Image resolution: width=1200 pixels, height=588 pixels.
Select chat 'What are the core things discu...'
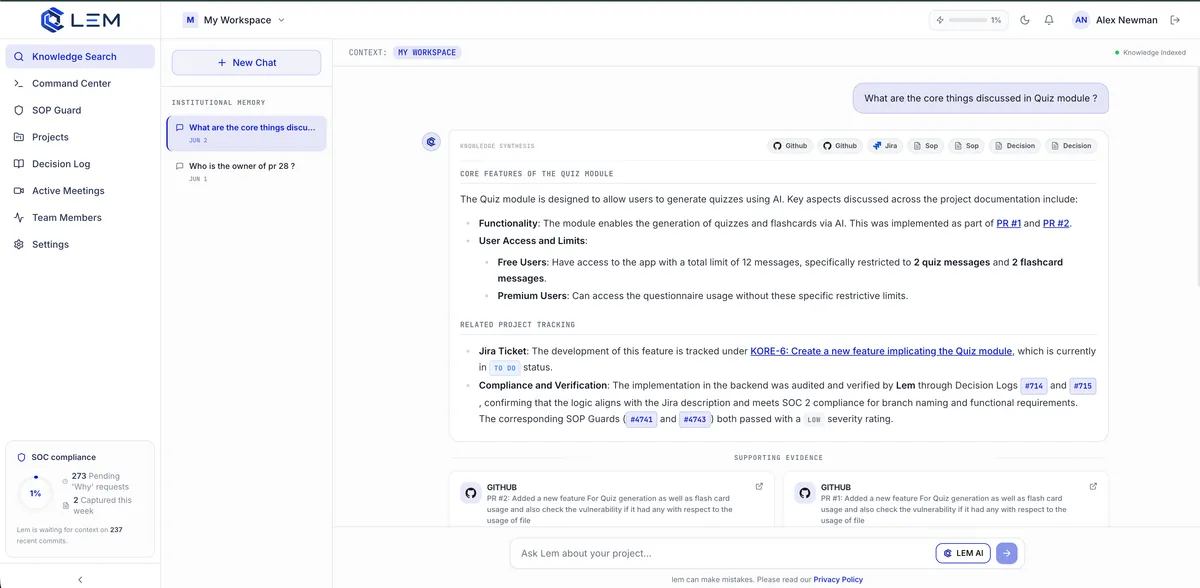[247, 133]
